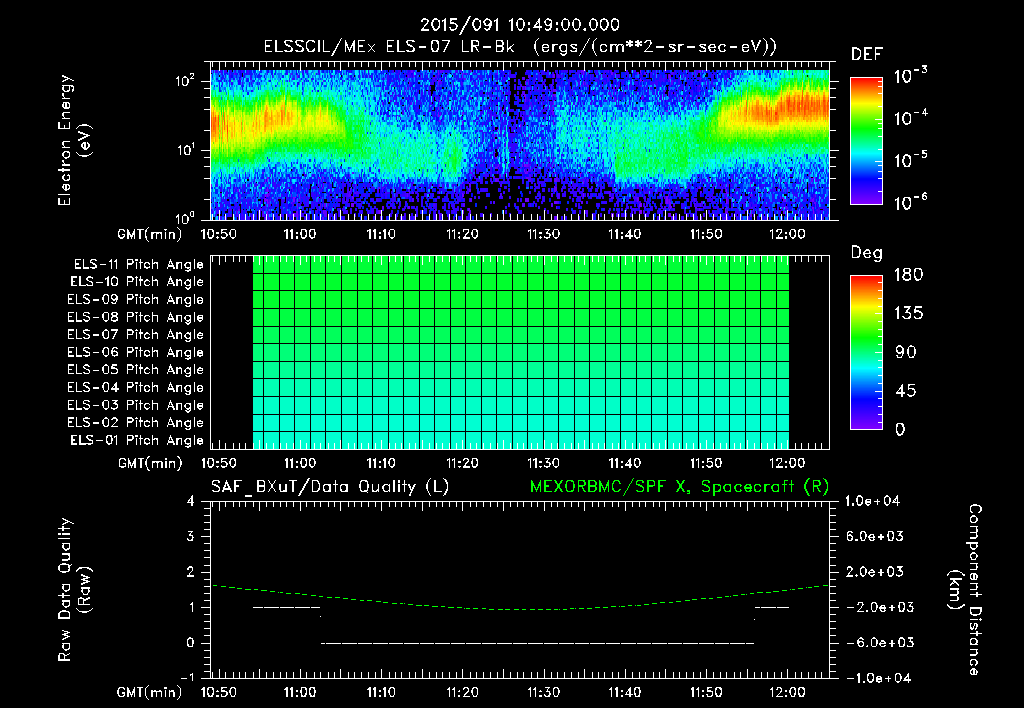
Task: Select the ELS-06 Pitch Angle row label
Action: click(136, 353)
